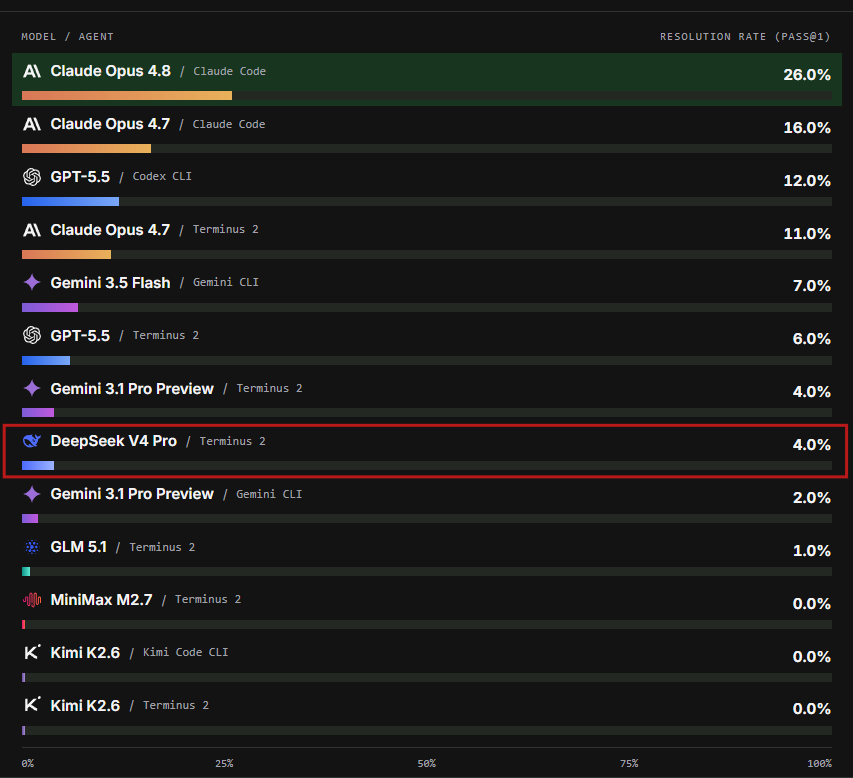Click the Kimi Code CLI agent label
Image resolution: width=853 pixels, height=778 pixels.
(186, 652)
